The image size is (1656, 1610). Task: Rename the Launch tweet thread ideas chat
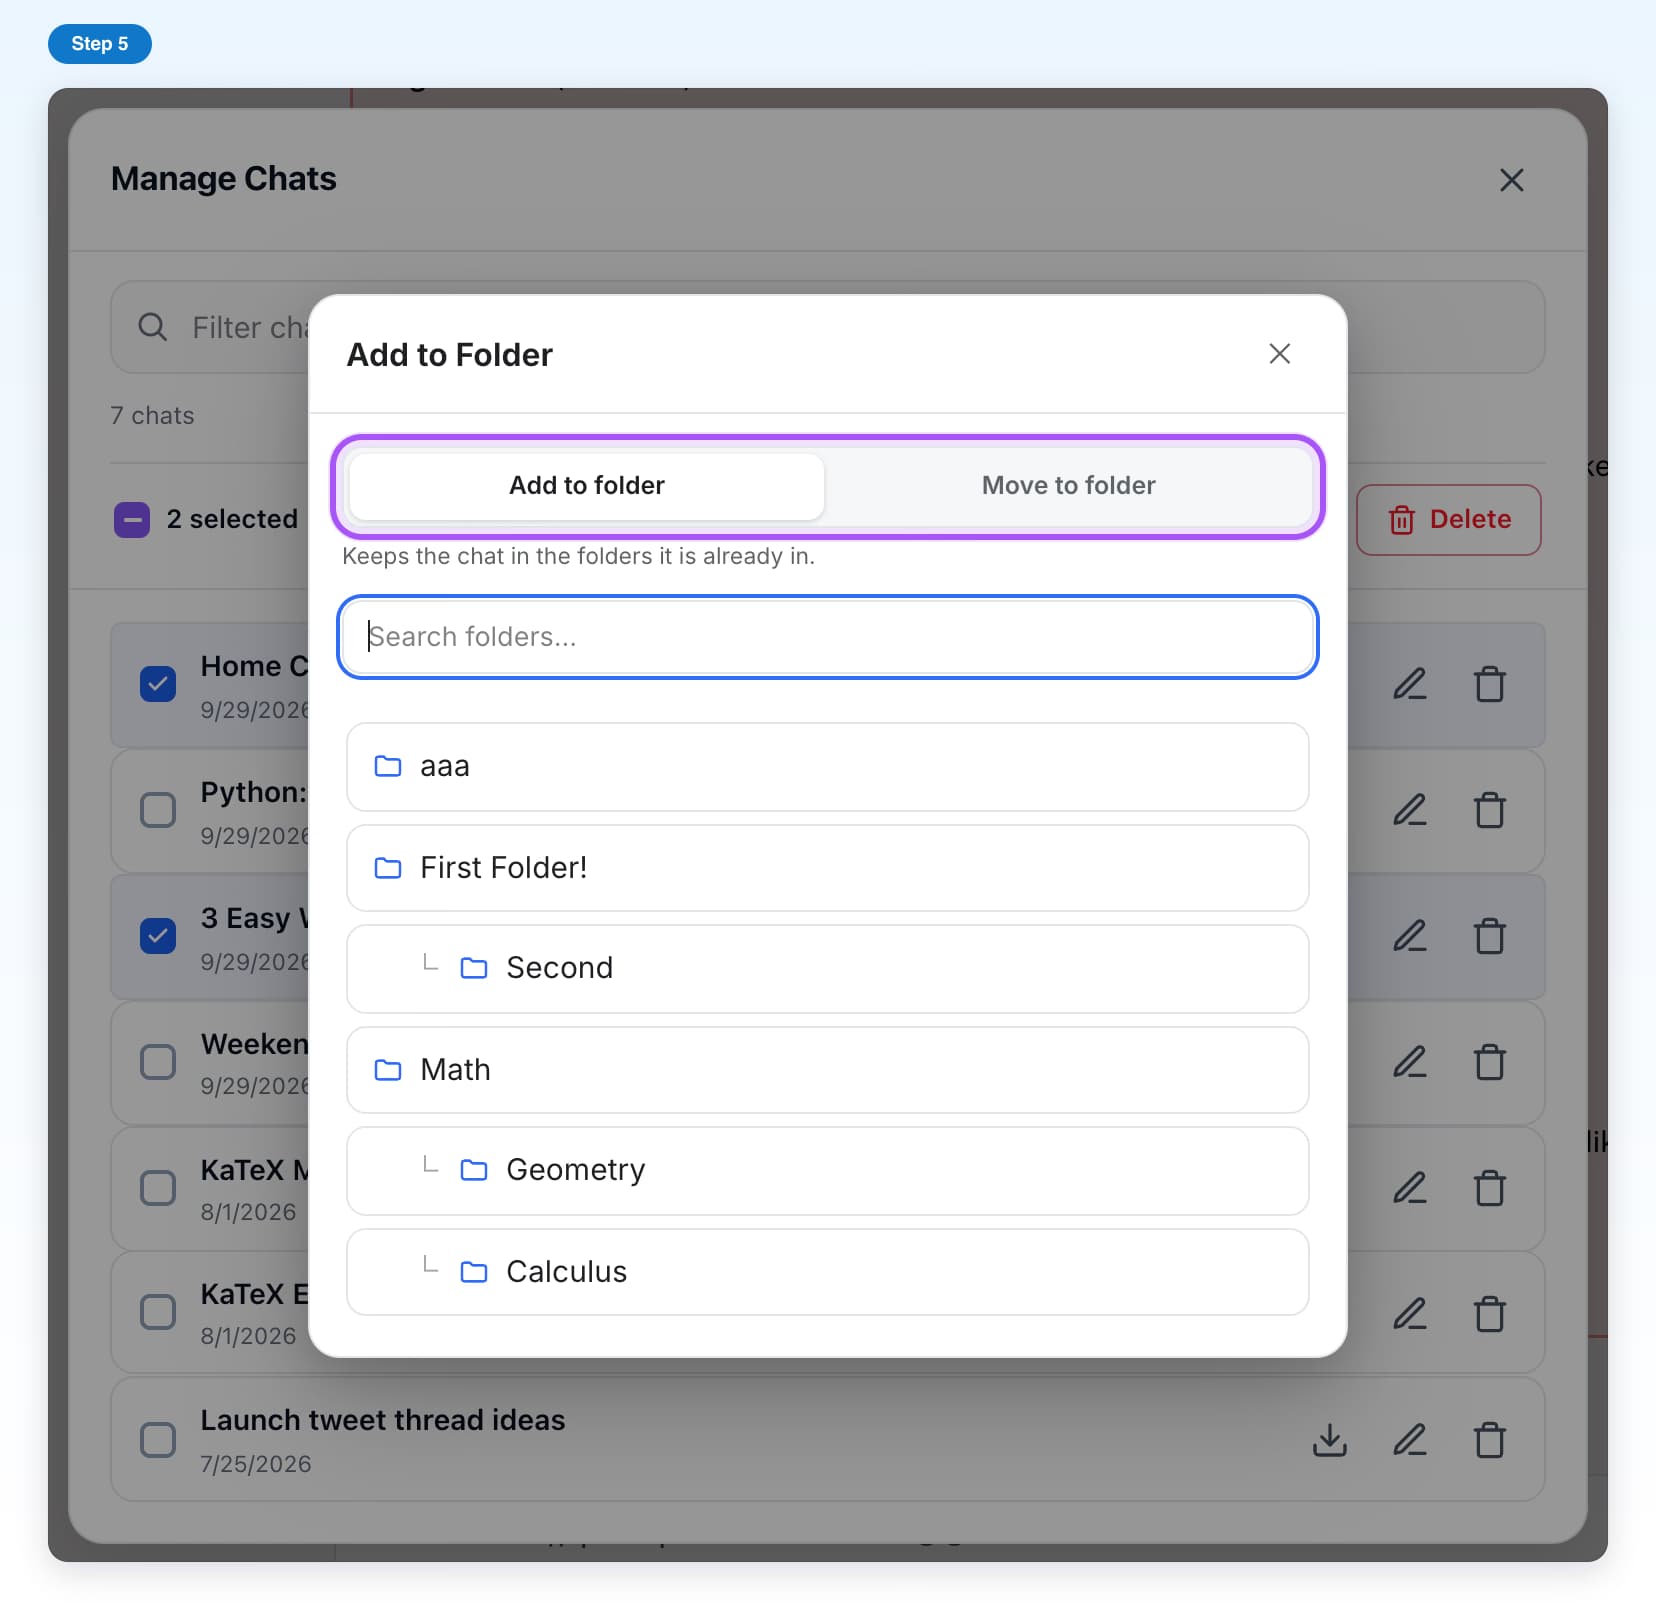(1410, 1440)
